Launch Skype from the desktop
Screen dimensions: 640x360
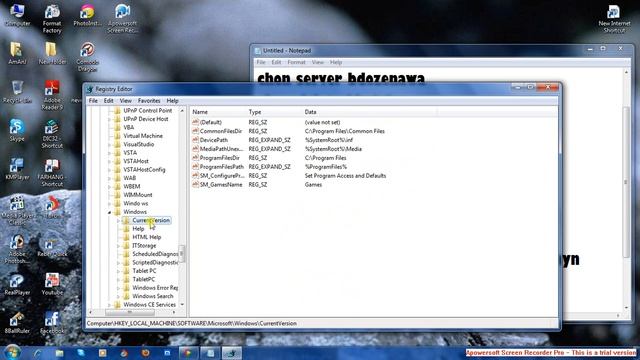click(17, 130)
